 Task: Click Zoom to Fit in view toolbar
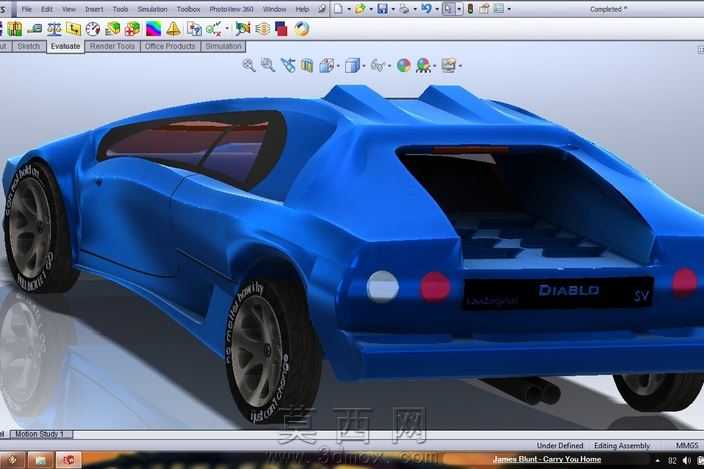click(x=249, y=65)
